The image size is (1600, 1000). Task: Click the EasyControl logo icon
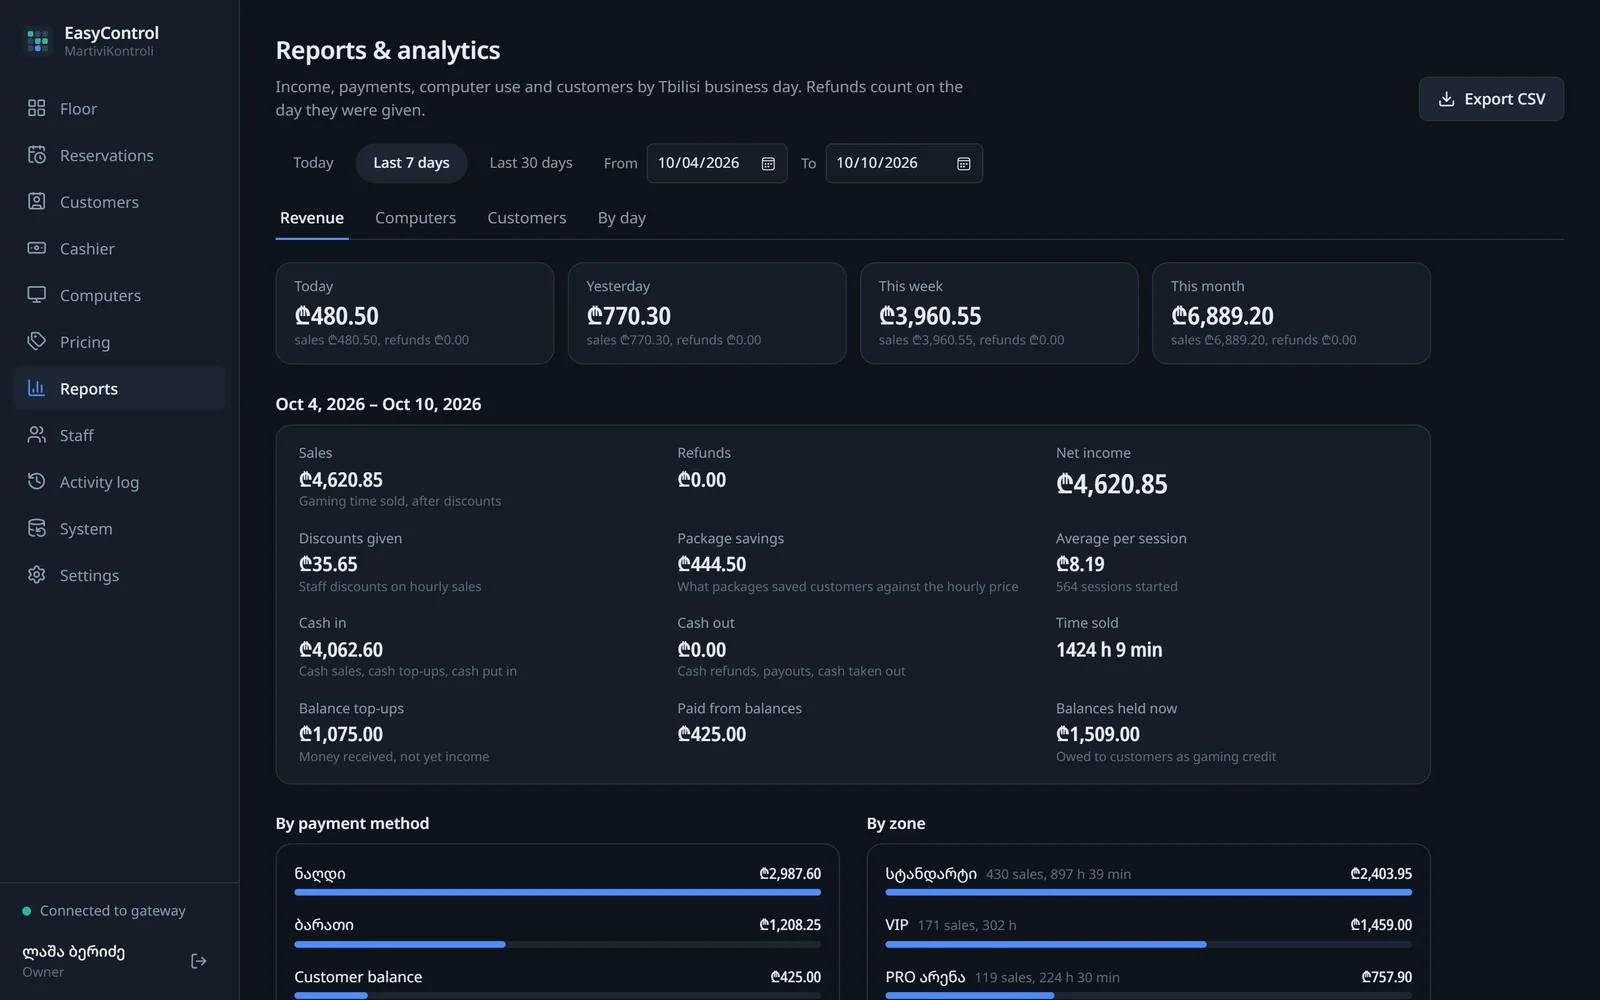(38, 41)
